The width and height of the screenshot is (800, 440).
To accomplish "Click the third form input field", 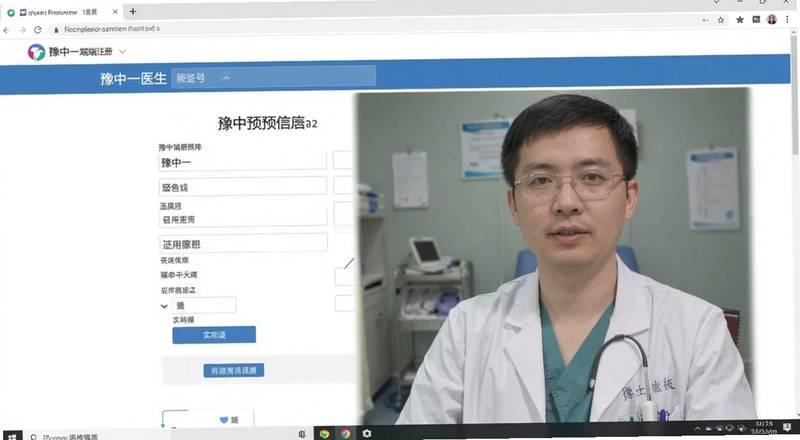I will coord(242,218).
